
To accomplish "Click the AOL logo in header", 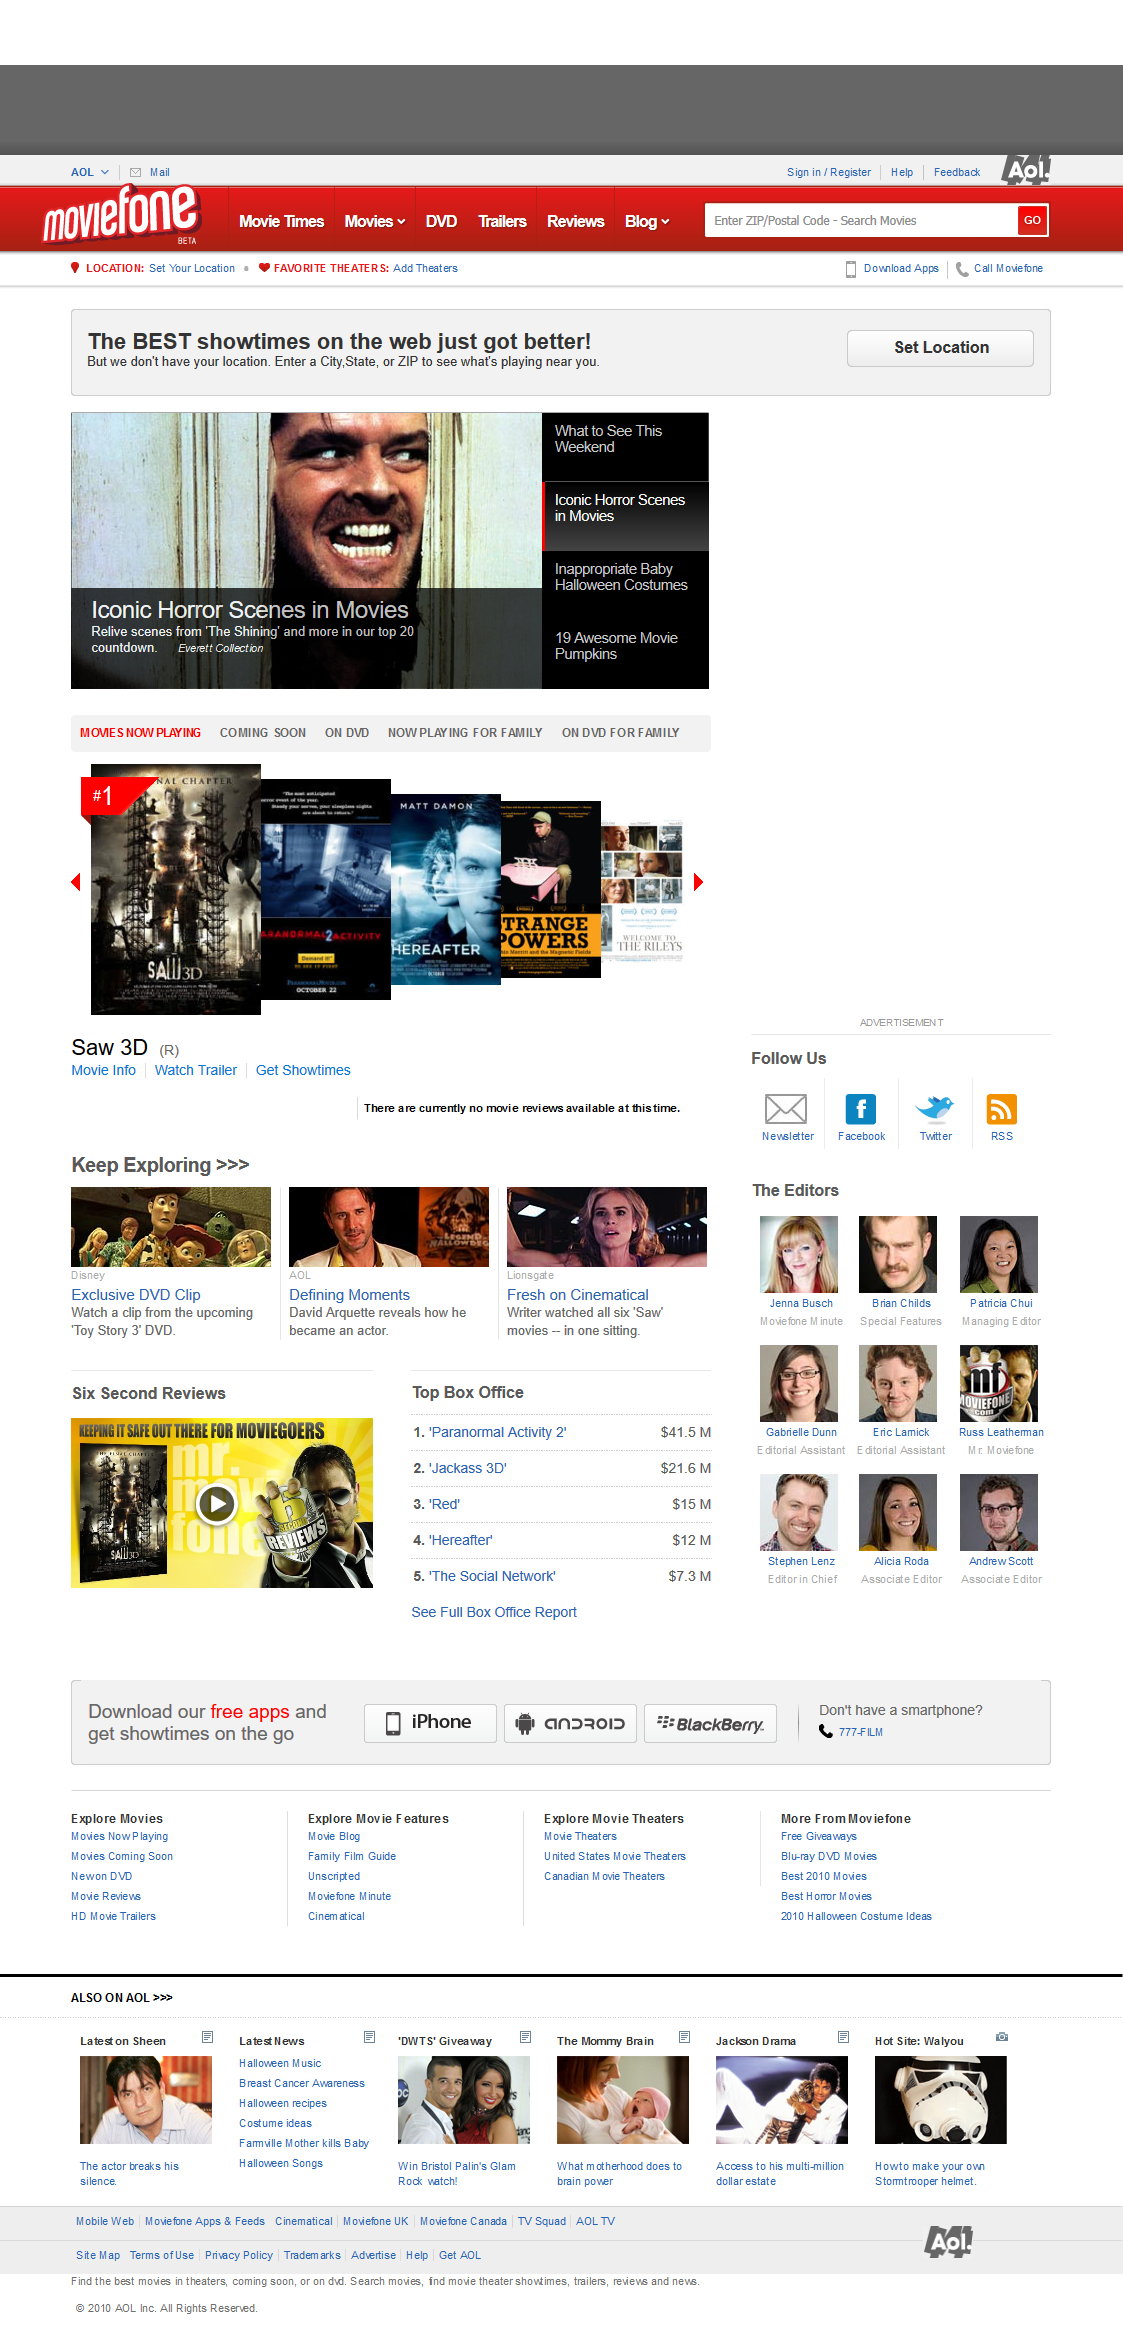I will coord(1026,169).
